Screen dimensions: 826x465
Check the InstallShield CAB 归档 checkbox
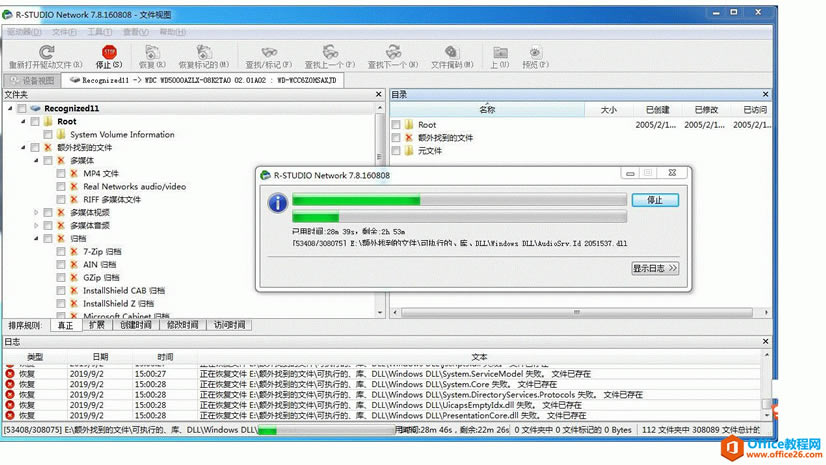(61, 291)
